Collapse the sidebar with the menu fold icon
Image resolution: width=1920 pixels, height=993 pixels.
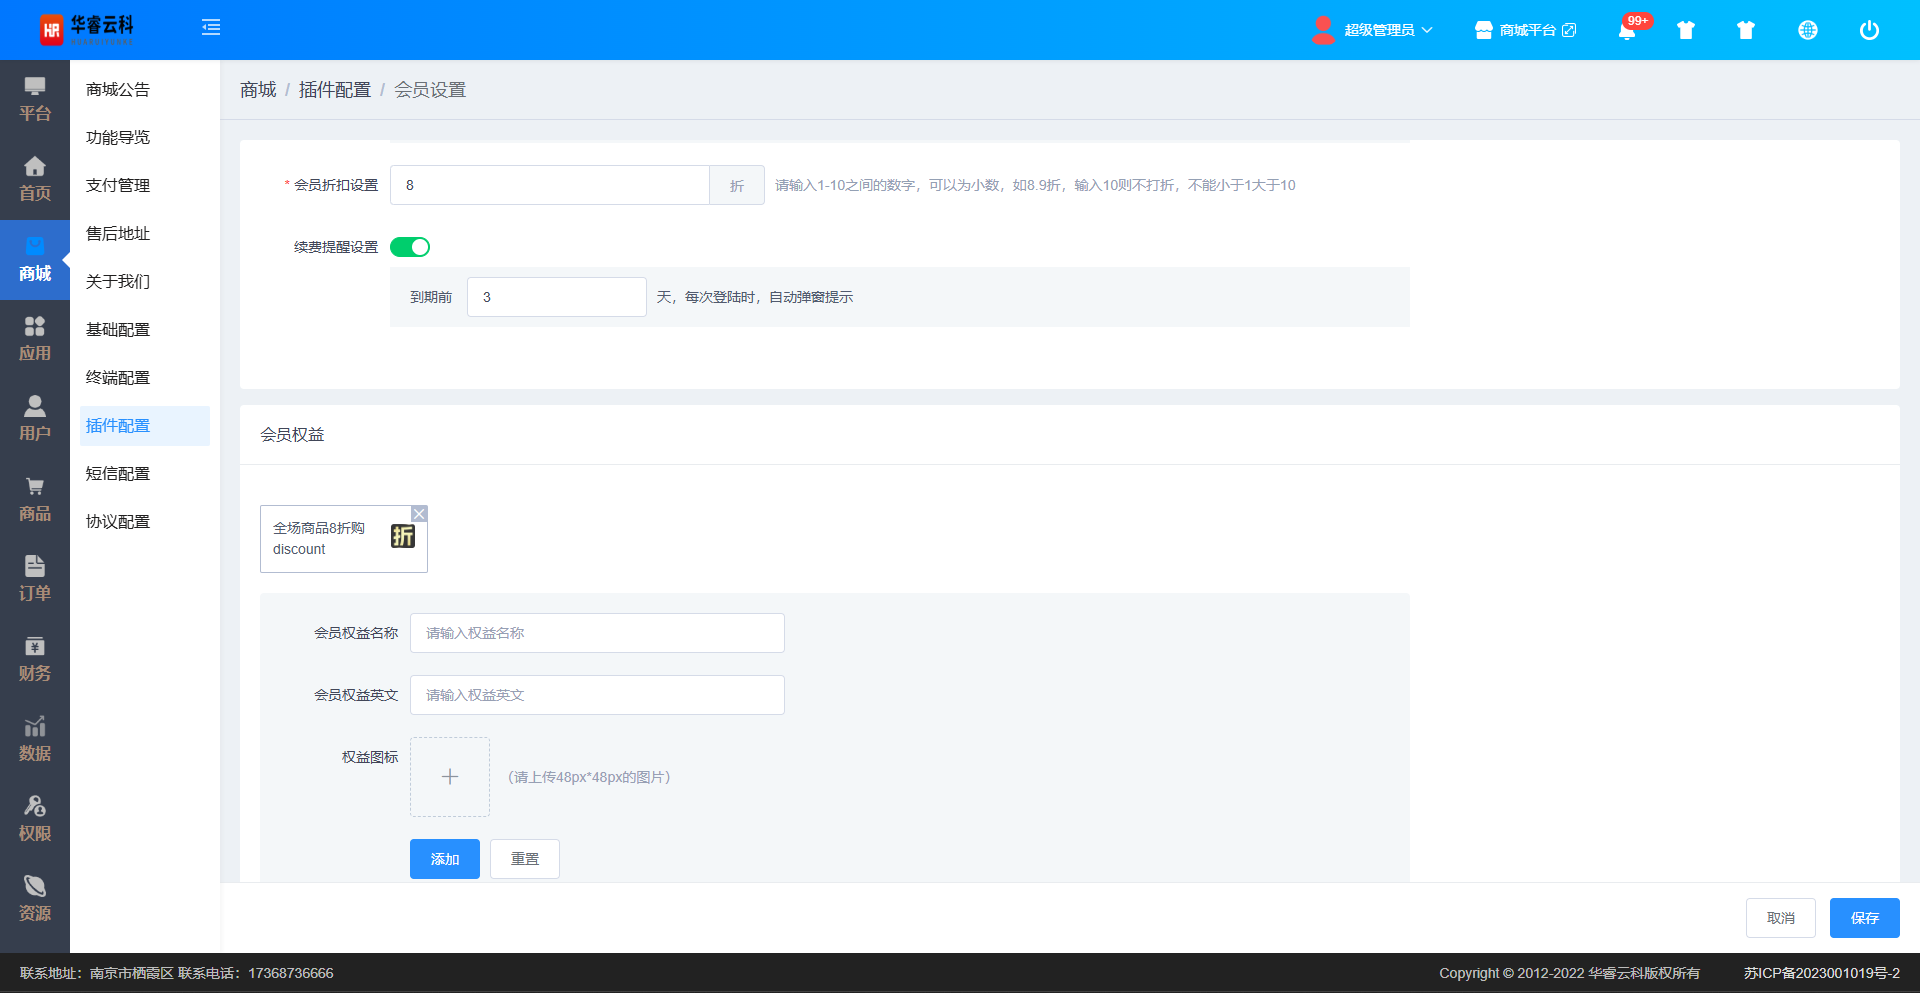(x=211, y=28)
